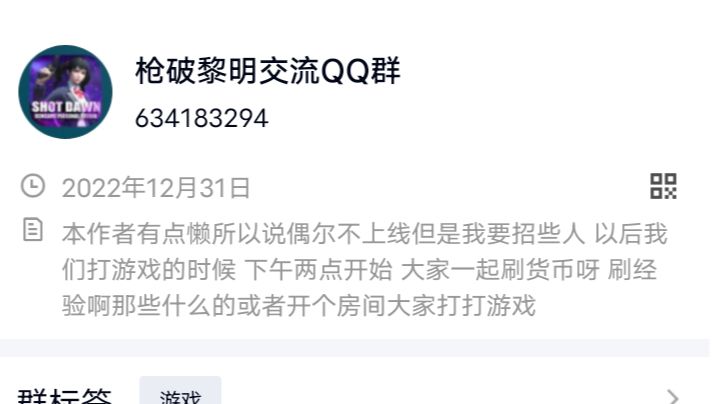Click description line starting with 们打游戏的时候
Image resolution: width=720 pixels, height=404 pixels.
coord(360,269)
